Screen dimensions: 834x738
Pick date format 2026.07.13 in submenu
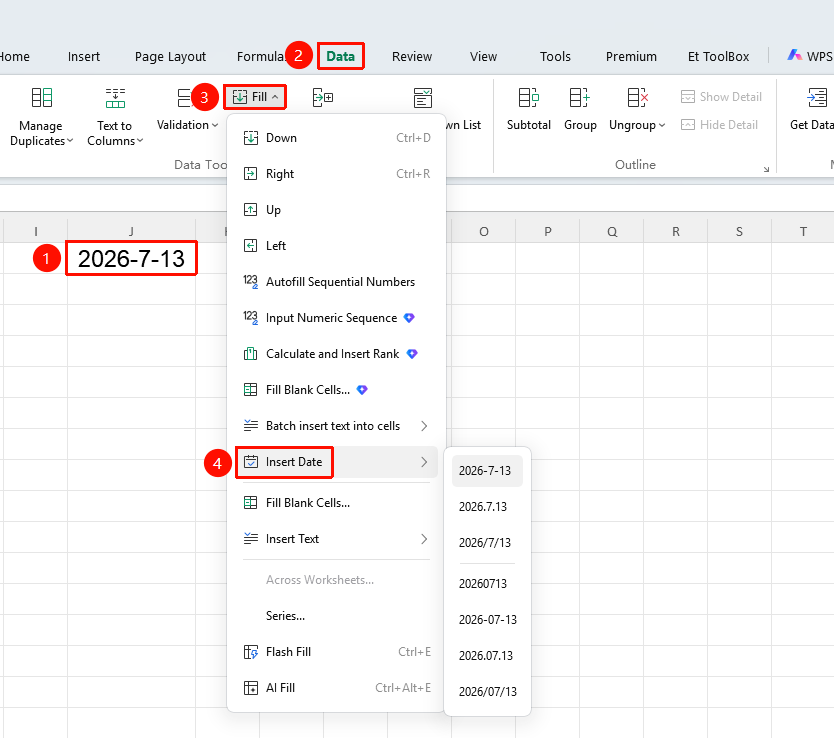tap(487, 656)
